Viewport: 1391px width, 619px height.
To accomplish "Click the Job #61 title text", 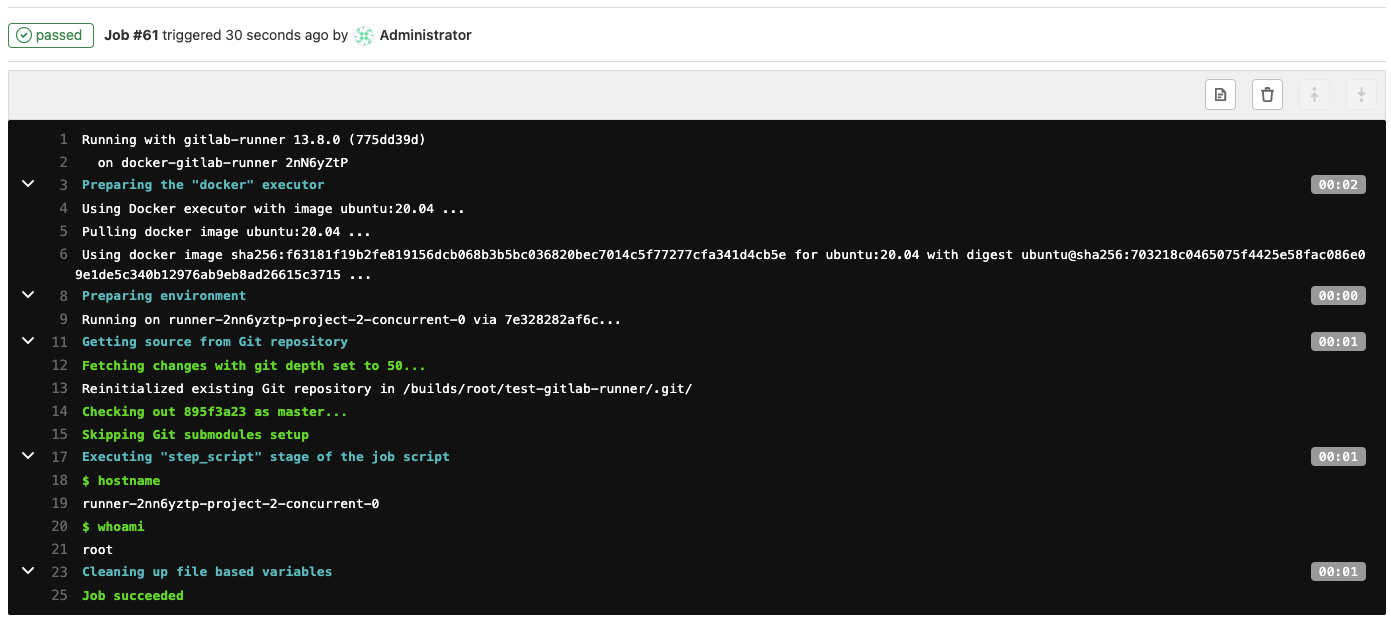I will (131, 35).
